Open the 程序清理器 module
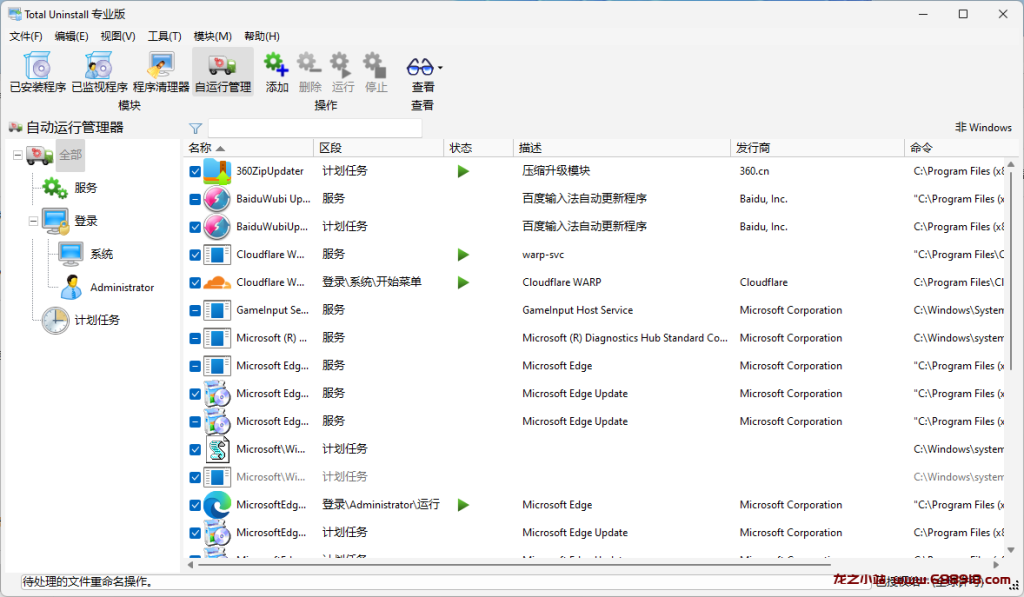The height and width of the screenshot is (597, 1024). tap(161, 72)
